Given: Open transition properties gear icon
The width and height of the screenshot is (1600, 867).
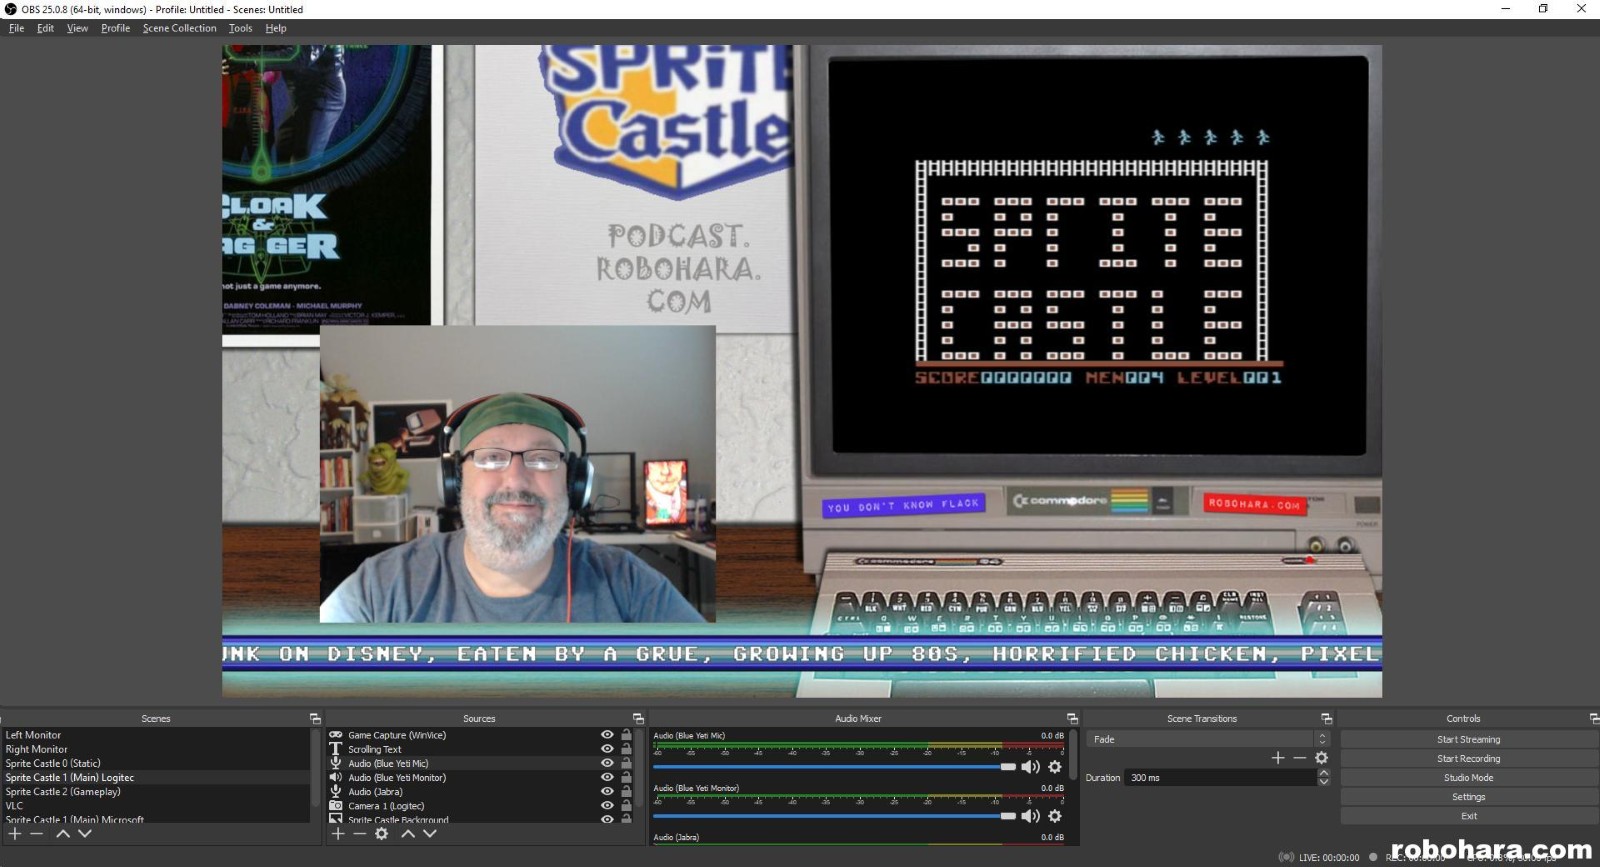Looking at the screenshot, I should tap(1321, 758).
